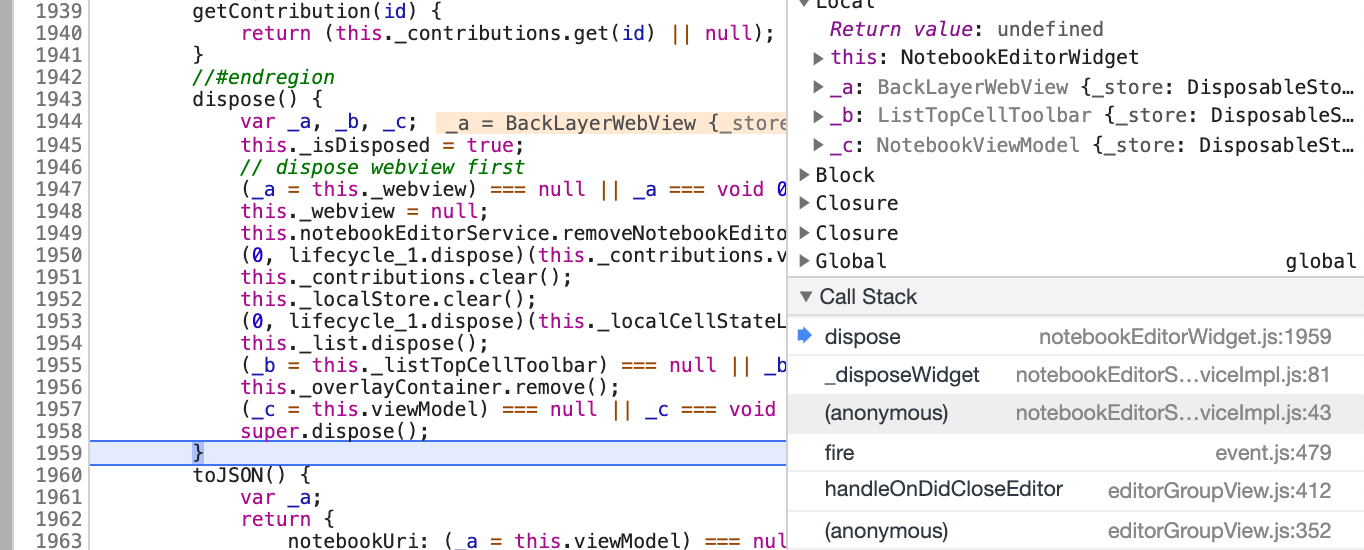The image size is (1364, 550).
Task: Click 'toJSON() {' method declaration
Action: tap(251, 475)
